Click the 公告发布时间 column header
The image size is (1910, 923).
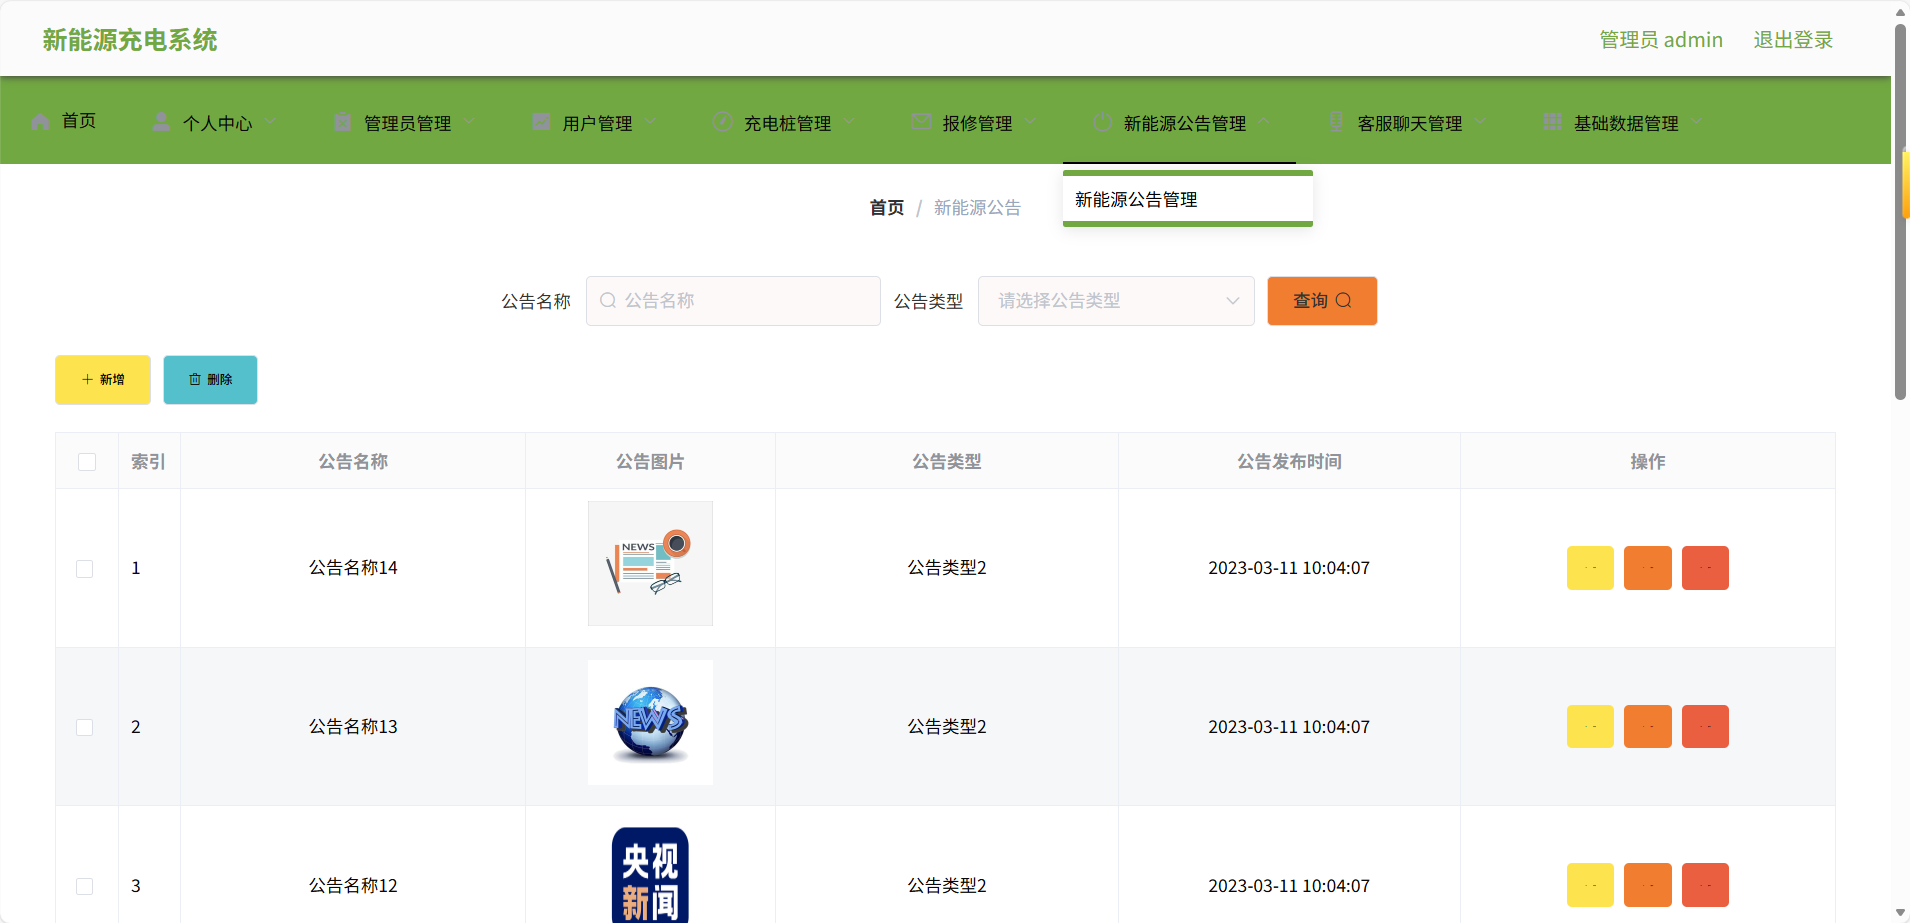pos(1289,461)
